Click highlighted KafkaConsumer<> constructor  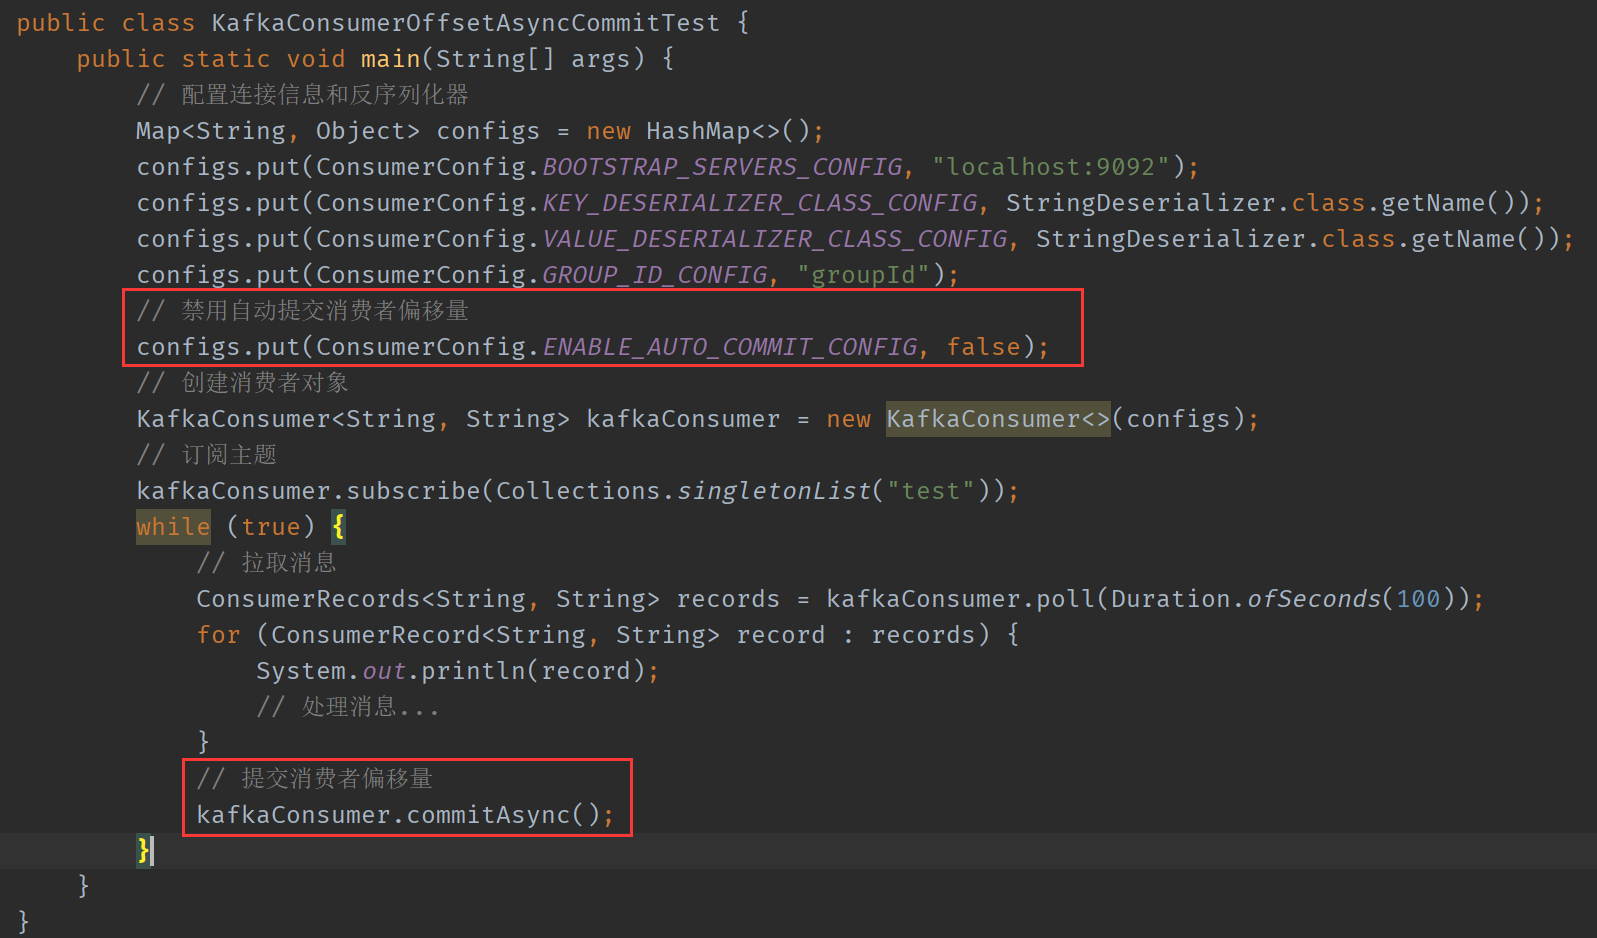coord(998,419)
